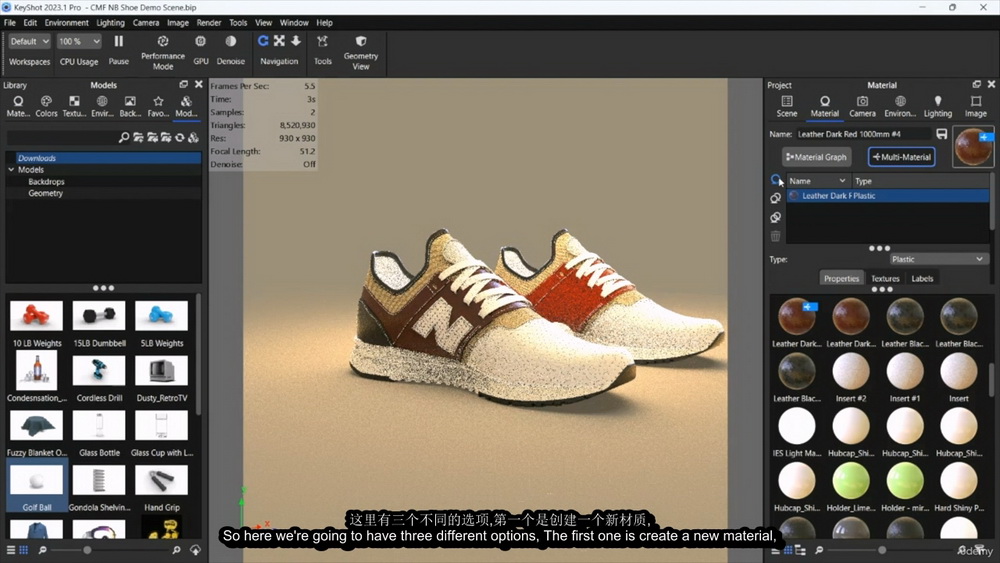Toggle the Denoise button
The height and width of the screenshot is (563, 1000).
click(230, 50)
